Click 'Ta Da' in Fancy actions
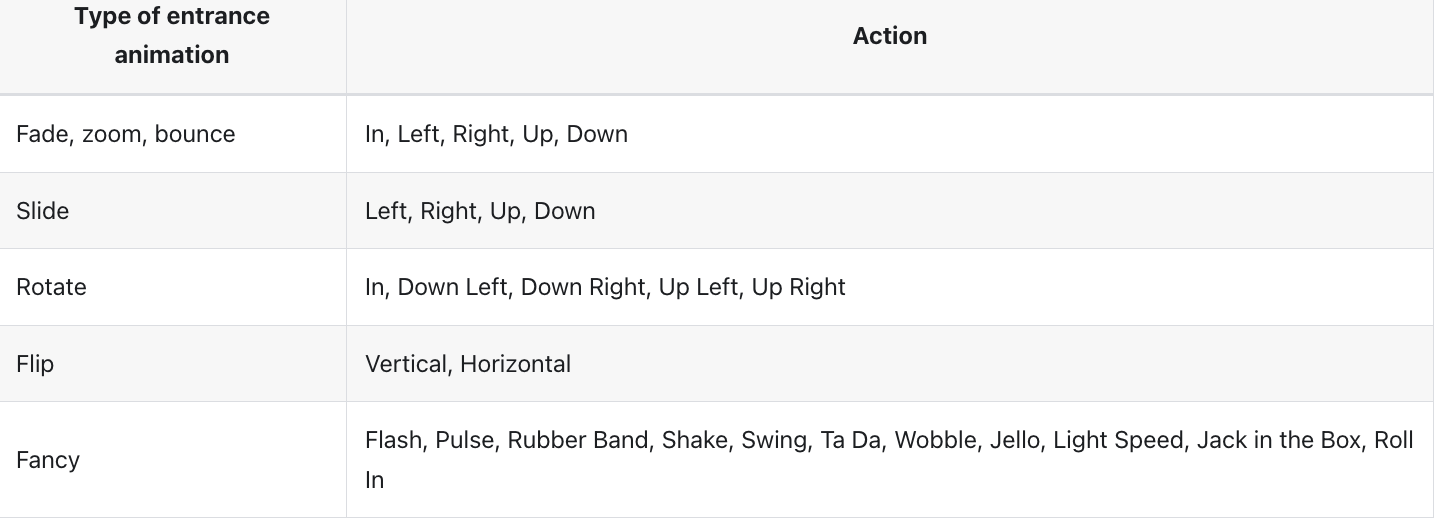Screen dimensions: 1434x520 (850, 441)
